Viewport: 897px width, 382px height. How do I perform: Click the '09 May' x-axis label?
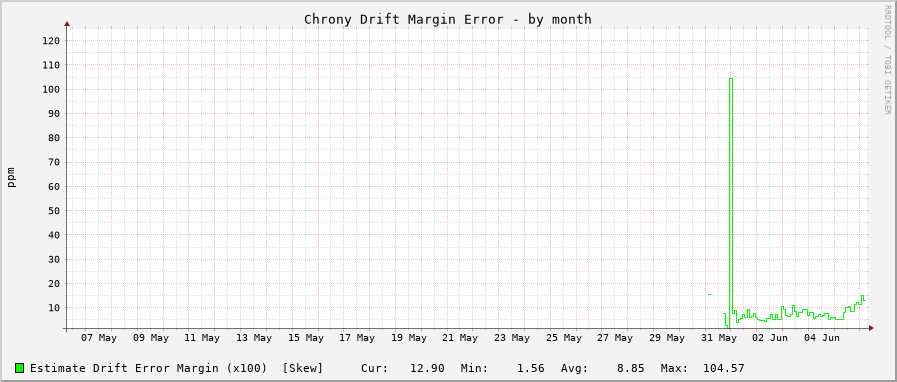coord(151,339)
